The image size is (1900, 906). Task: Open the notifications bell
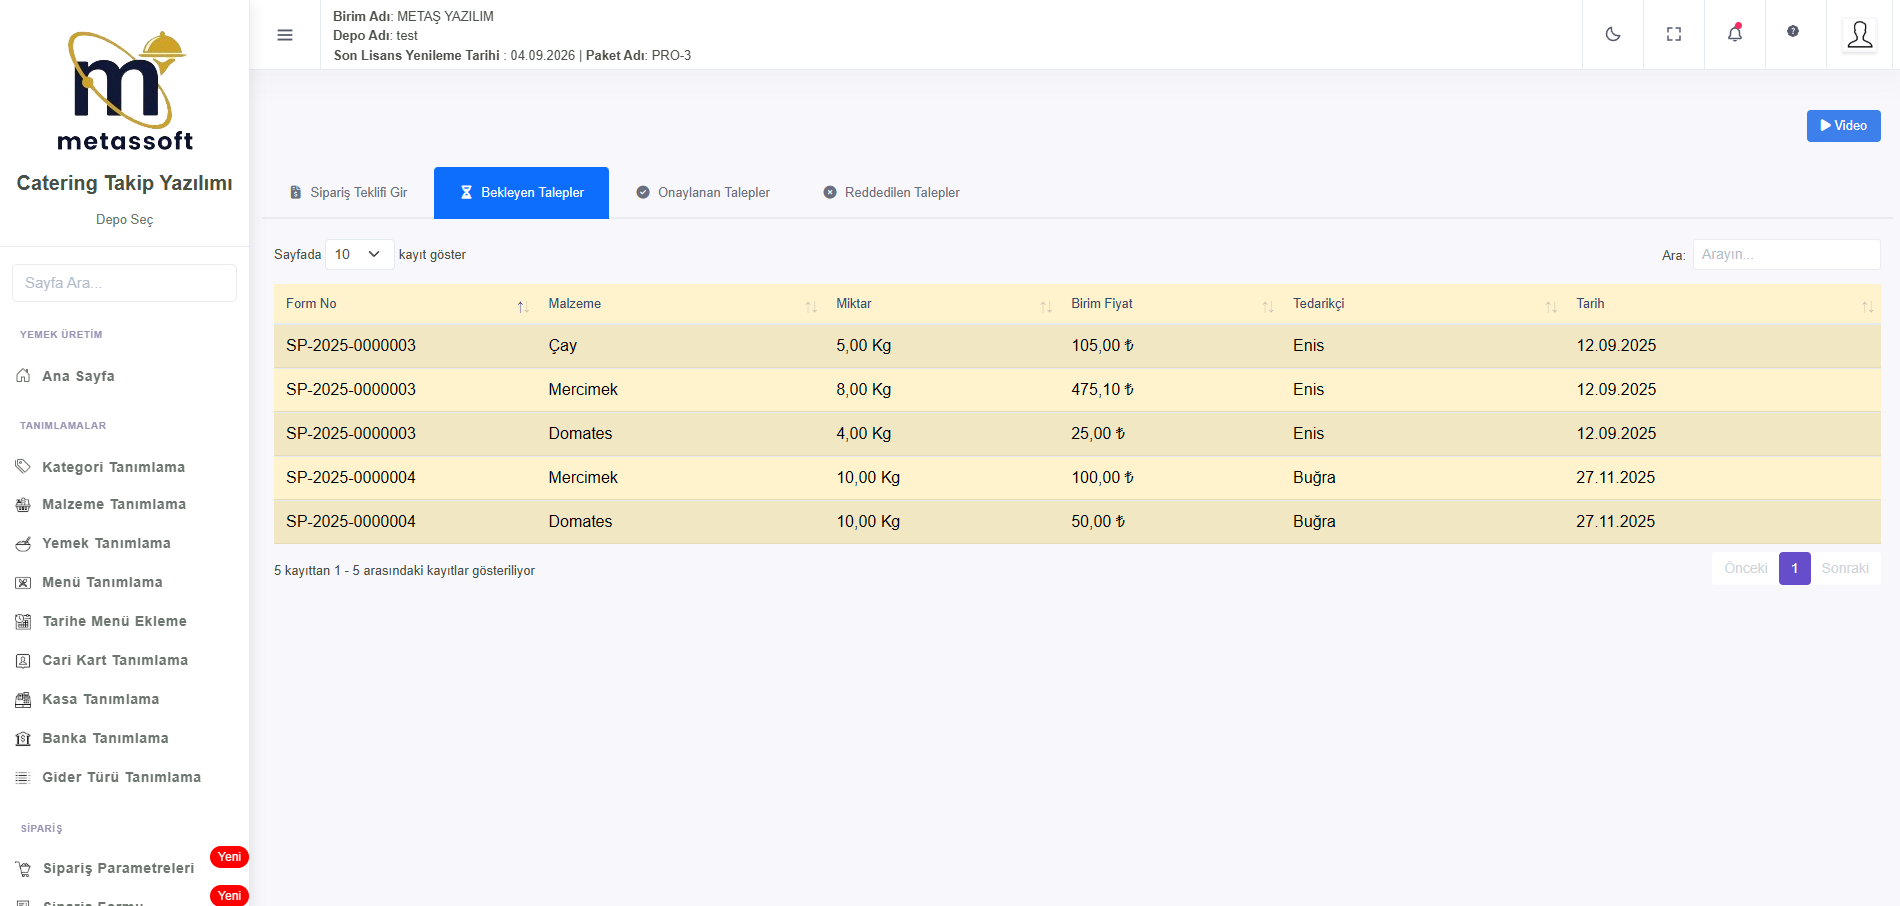point(1734,34)
